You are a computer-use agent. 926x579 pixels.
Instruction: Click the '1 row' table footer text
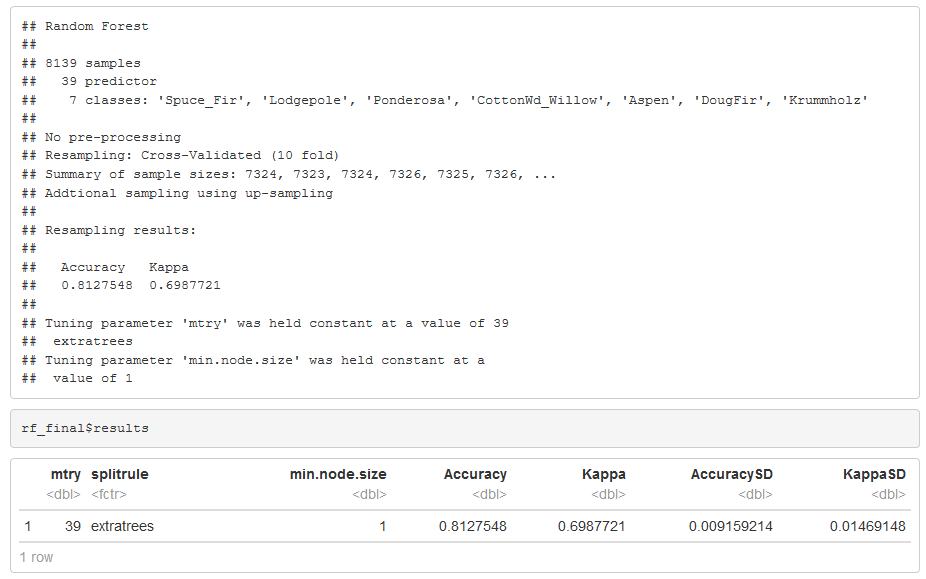[x=36, y=558]
